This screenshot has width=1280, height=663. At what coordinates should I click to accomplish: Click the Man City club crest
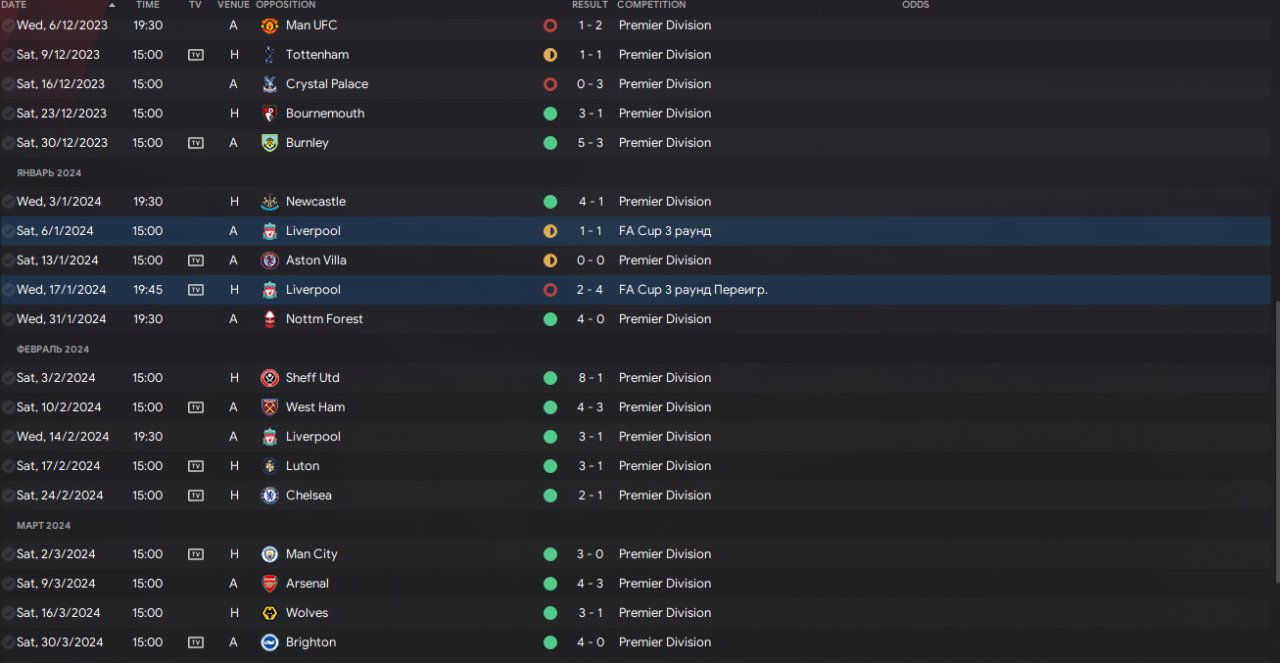click(269, 554)
